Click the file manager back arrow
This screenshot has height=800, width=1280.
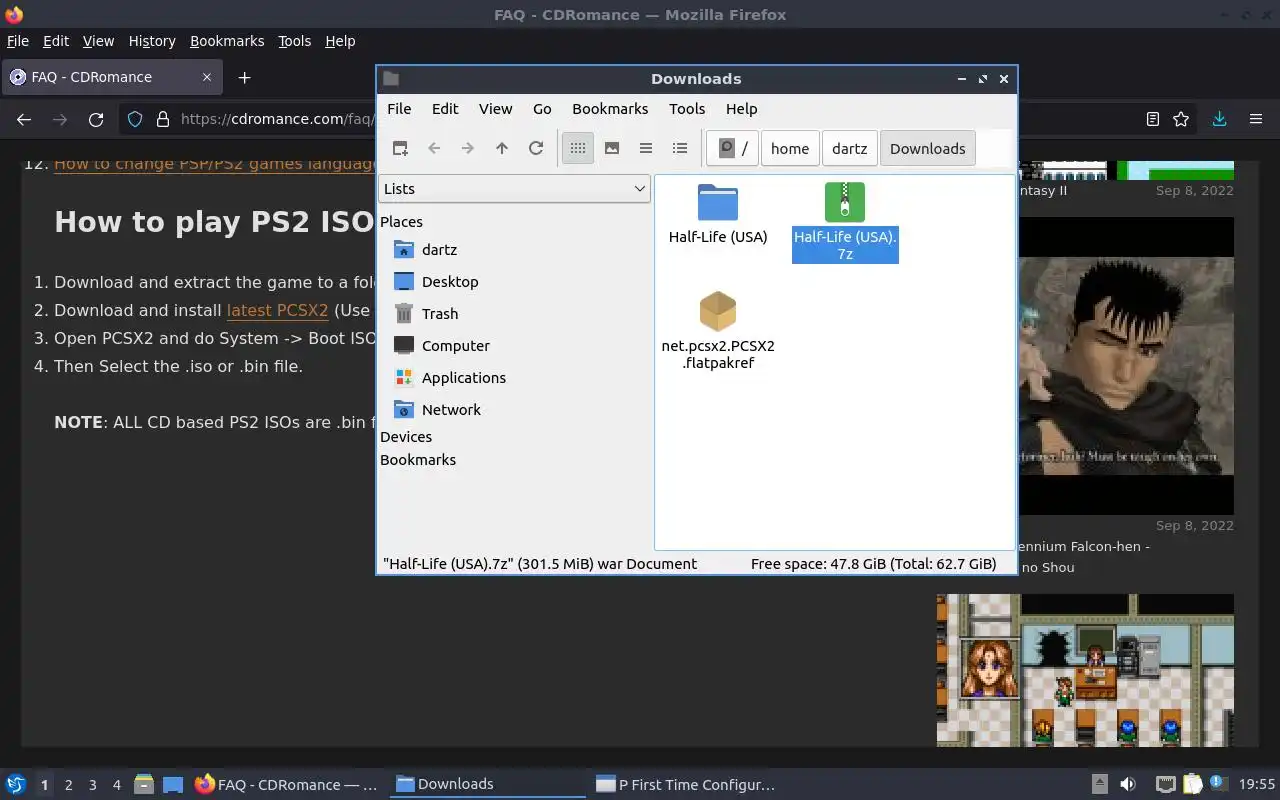(434, 148)
